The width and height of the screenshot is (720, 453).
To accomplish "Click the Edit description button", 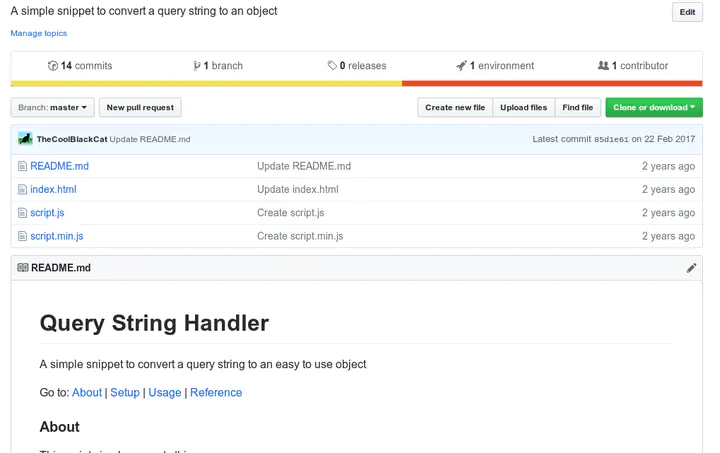I will coord(687,12).
